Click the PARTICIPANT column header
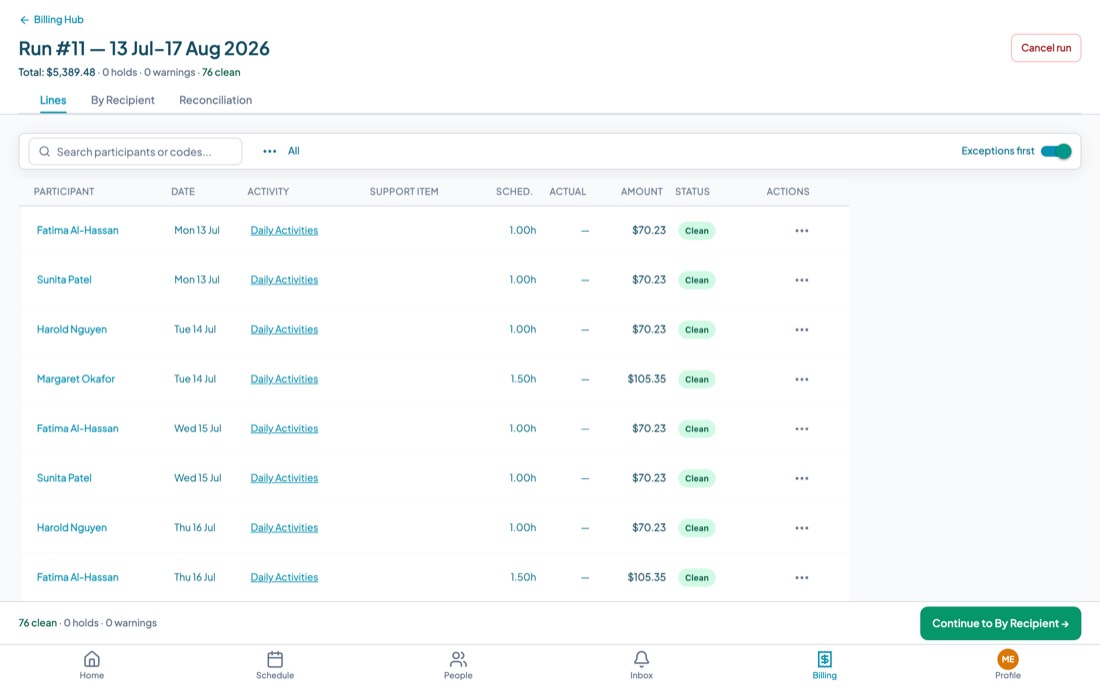 click(64, 192)
